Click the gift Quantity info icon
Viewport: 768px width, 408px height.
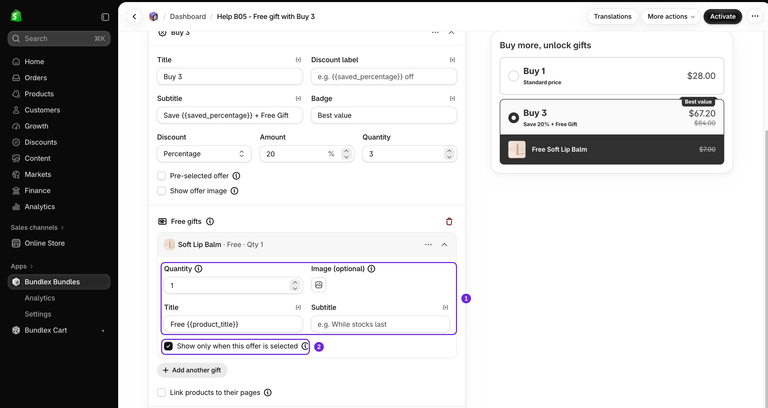(198, 269)
